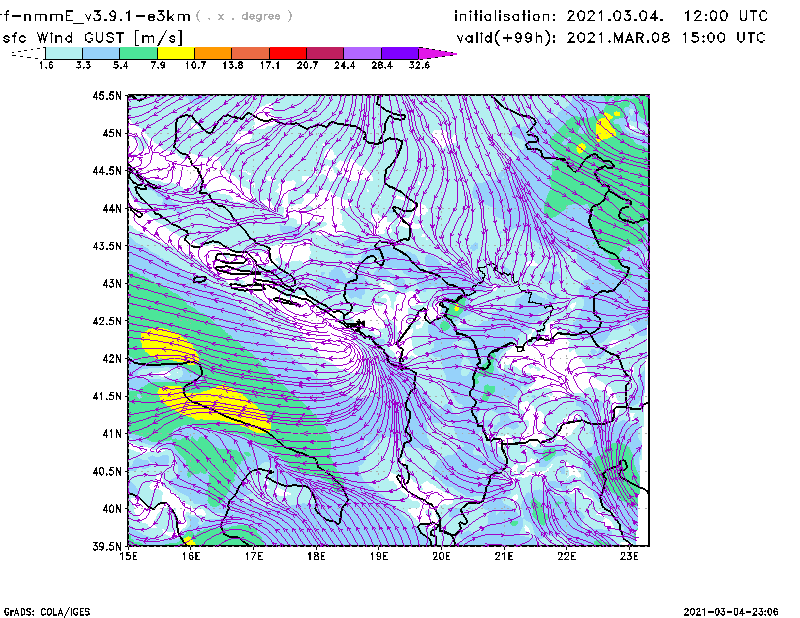Click the 'sfc Wind GUST [m/s]' title

point(93,38)
